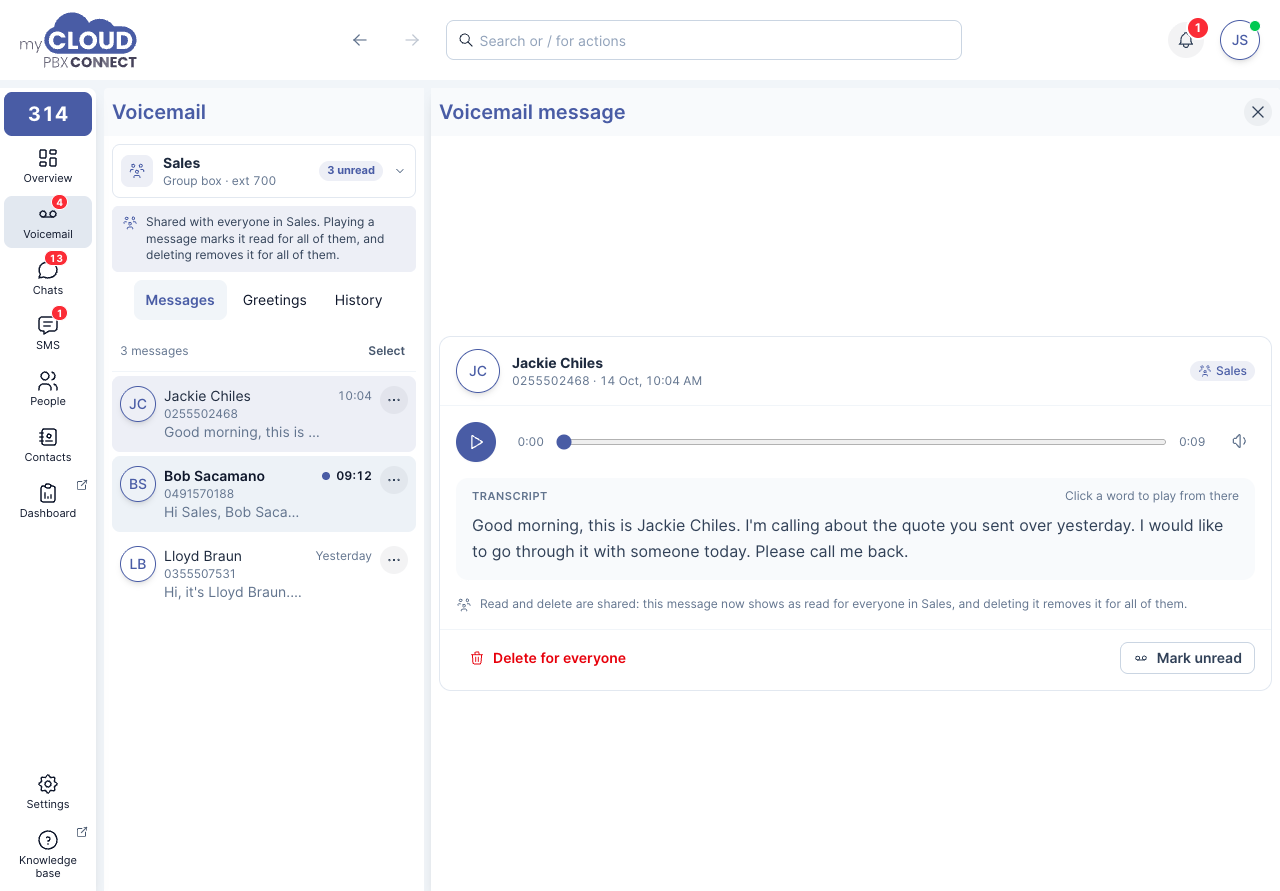Click the JC avatar in message header
Screen dimensions: 1280x891
(x=478, y=371)
